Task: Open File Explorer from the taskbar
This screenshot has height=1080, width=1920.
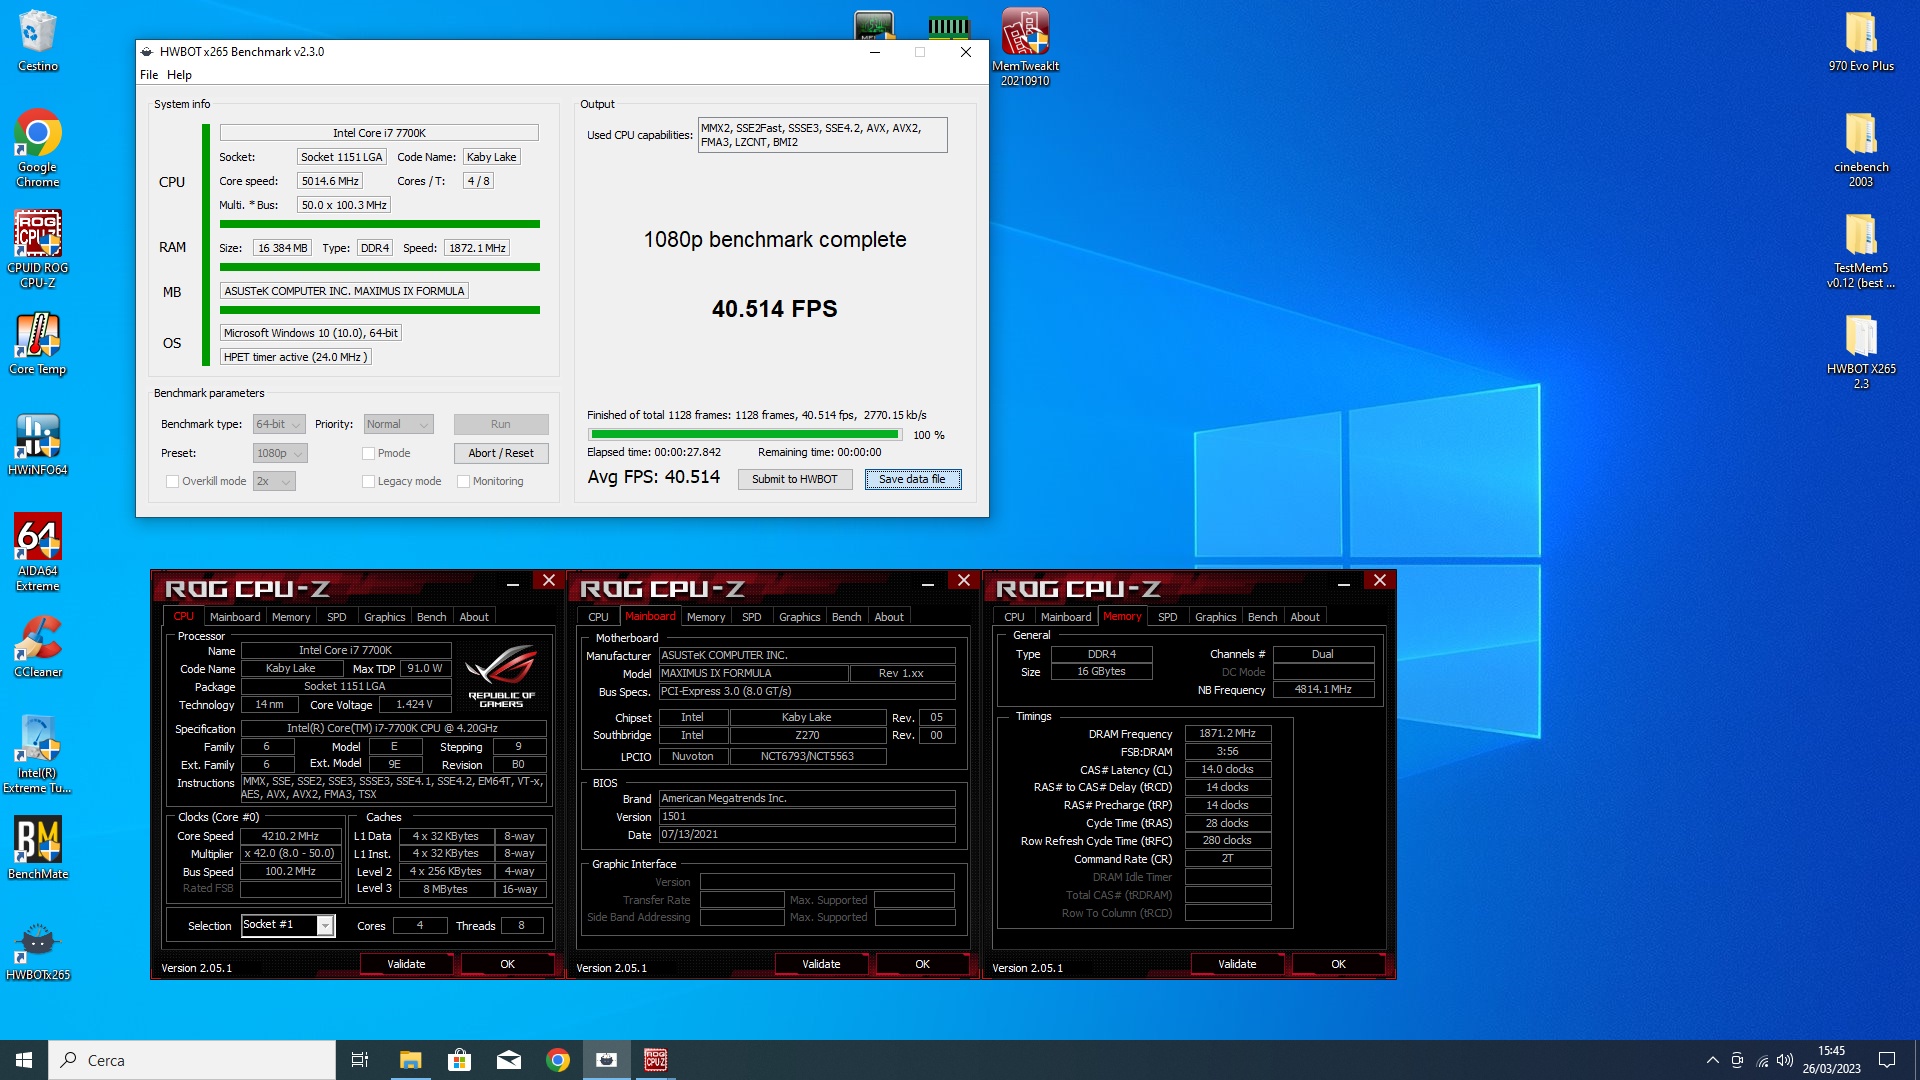Action: (411, 1060)
